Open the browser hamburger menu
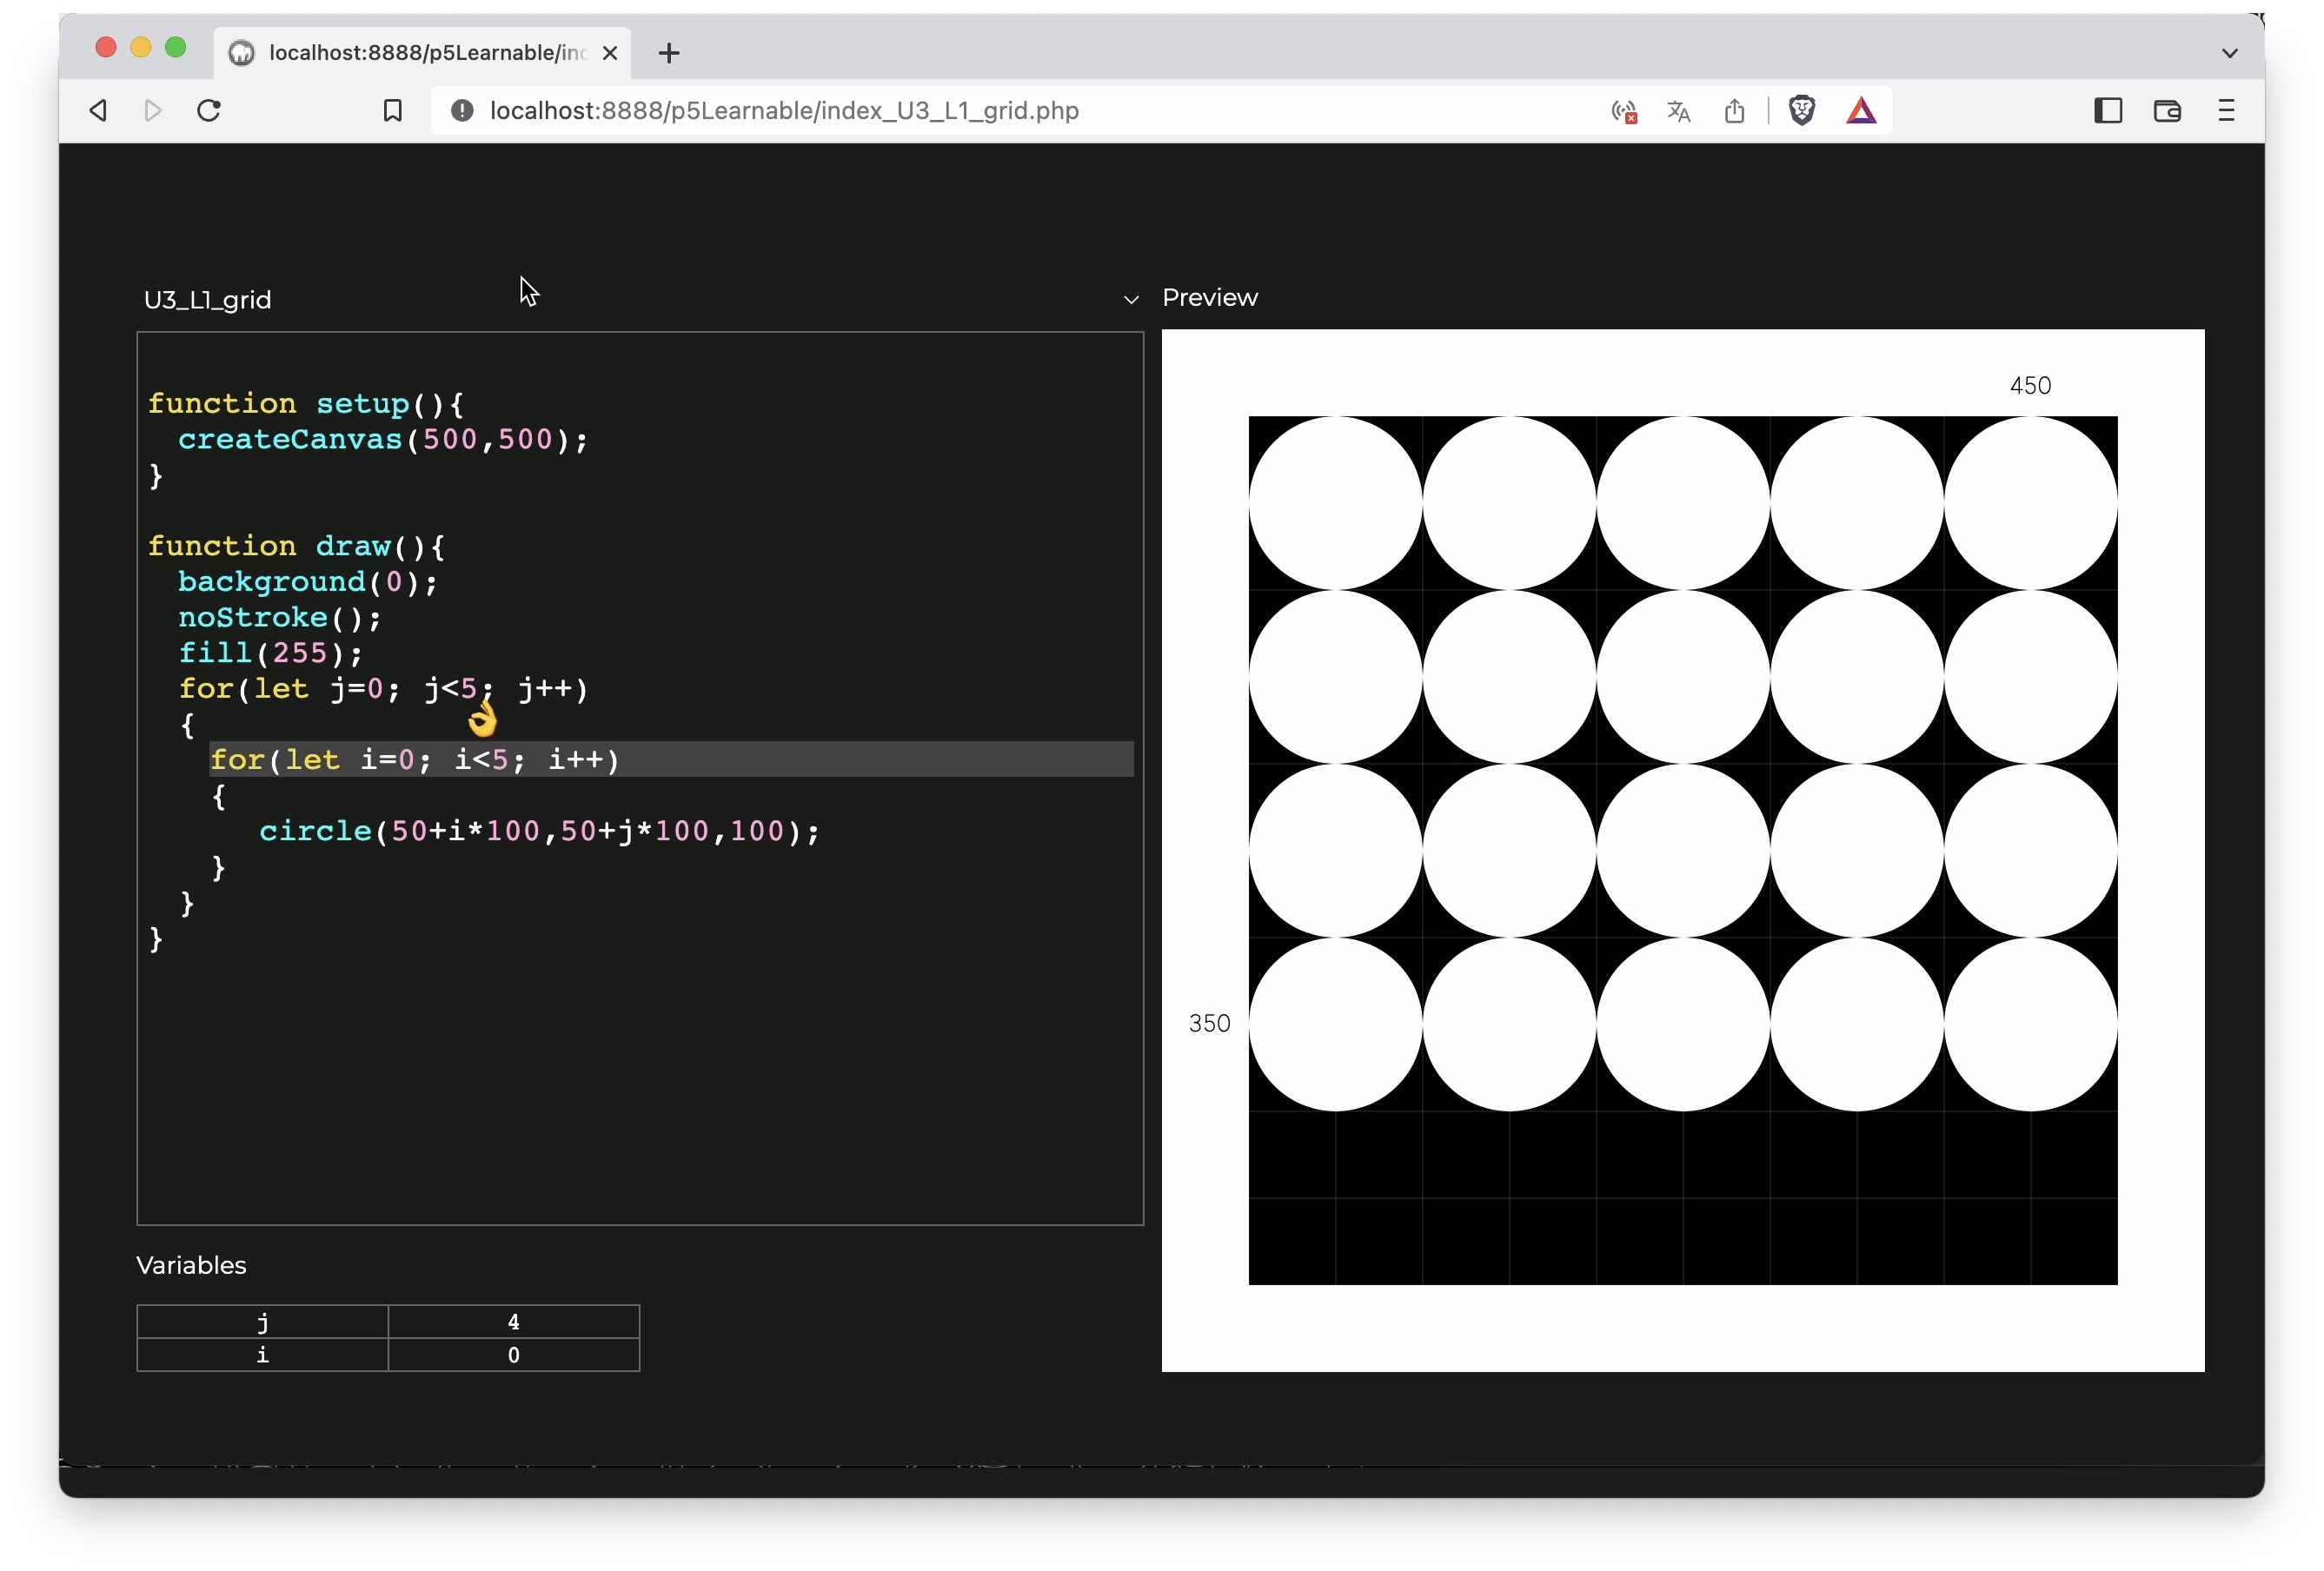The width and height of the screenshot is (2324, 1571). tap(2226, 110)
